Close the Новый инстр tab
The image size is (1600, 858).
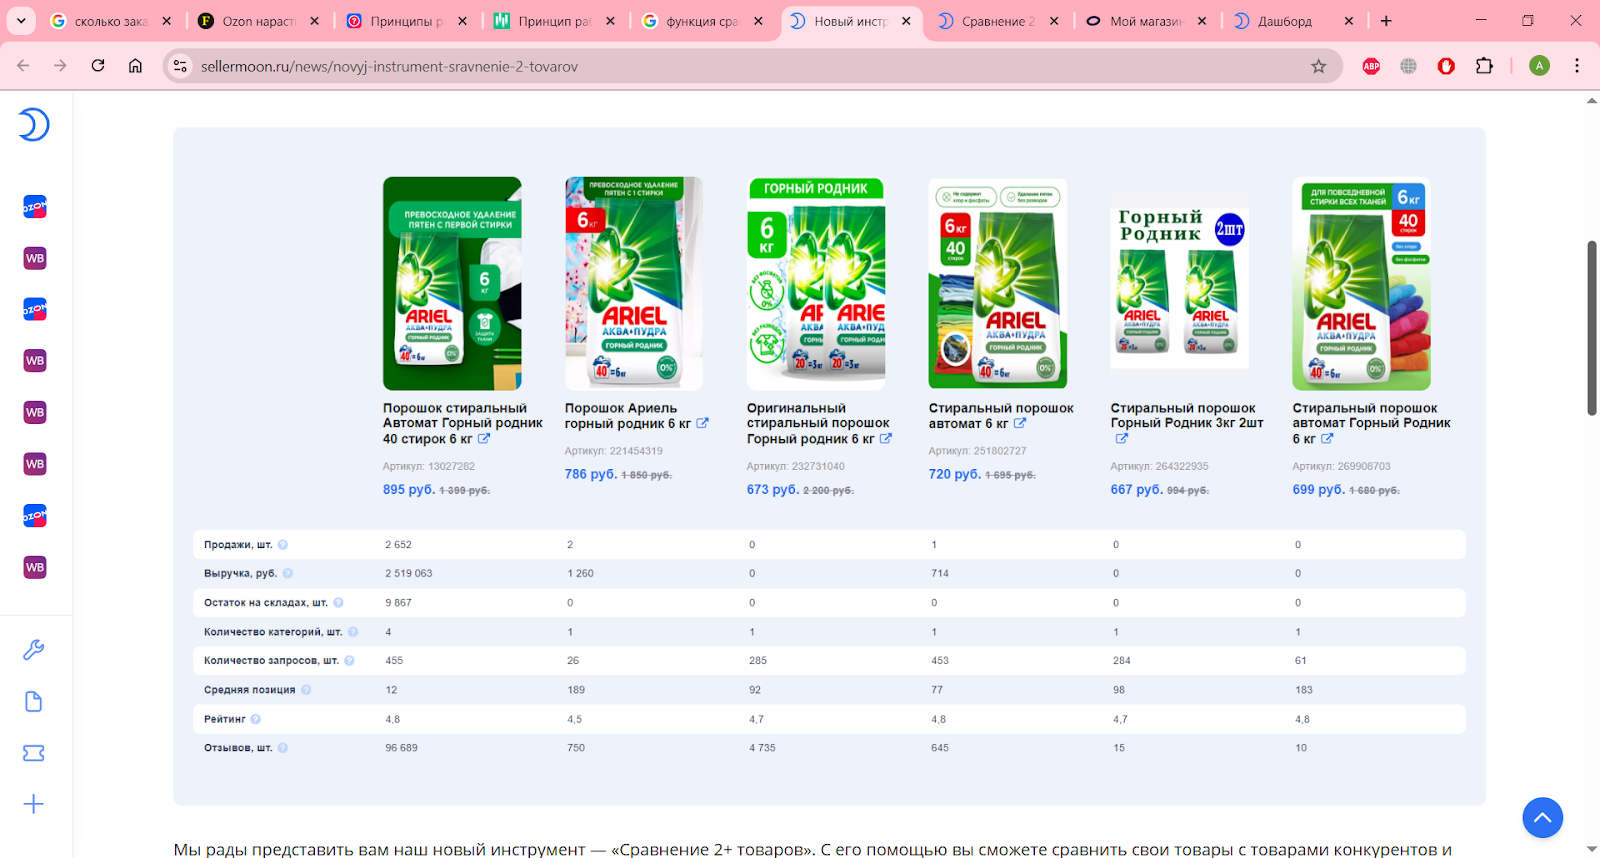[906, 21]
